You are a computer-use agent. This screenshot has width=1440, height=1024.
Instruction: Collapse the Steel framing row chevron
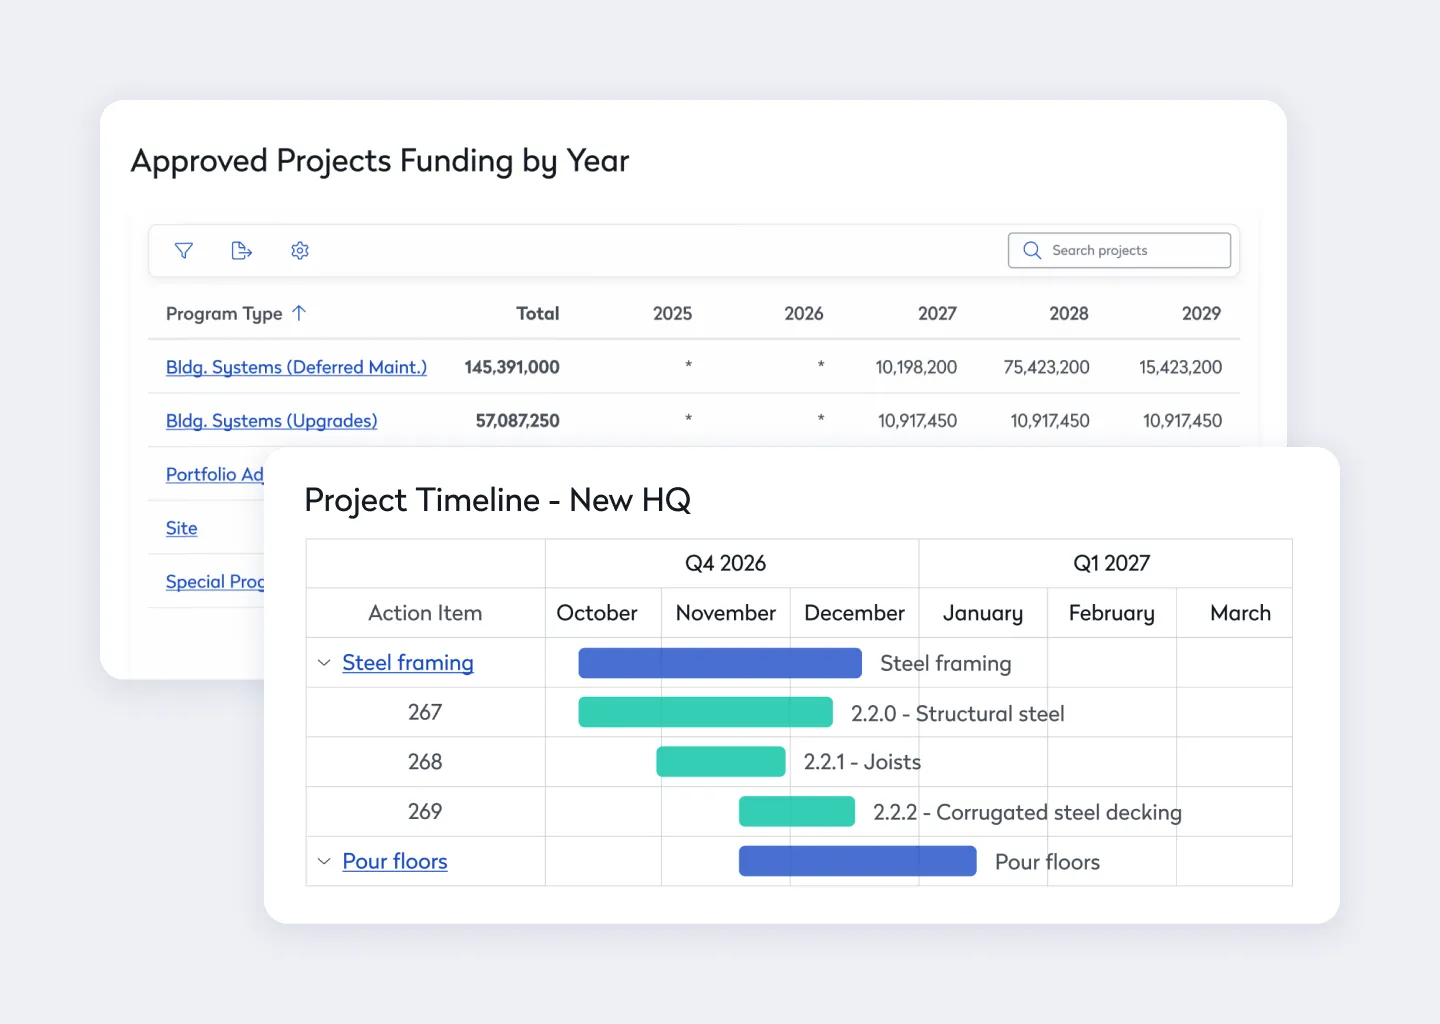[x=324, y=663]
